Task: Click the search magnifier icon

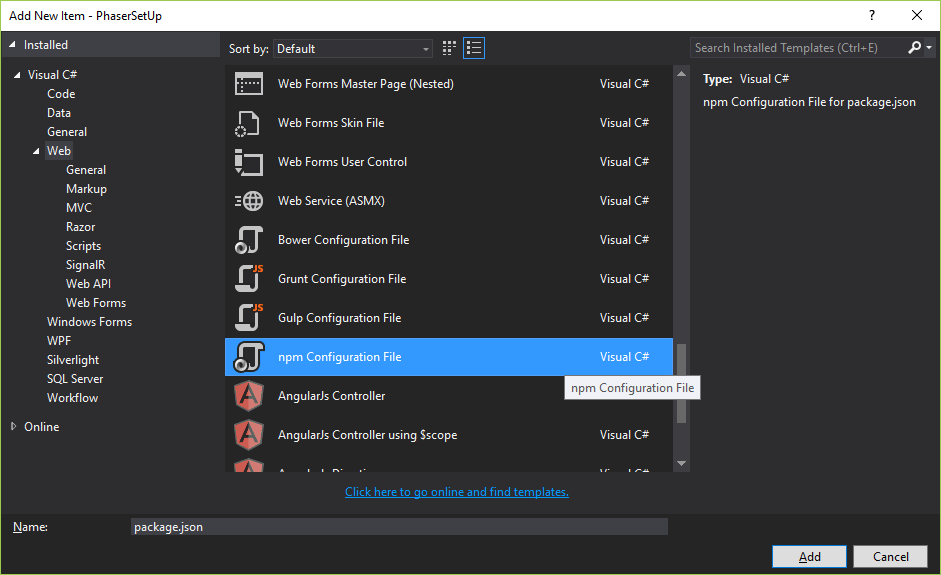Action: [914, 47]
